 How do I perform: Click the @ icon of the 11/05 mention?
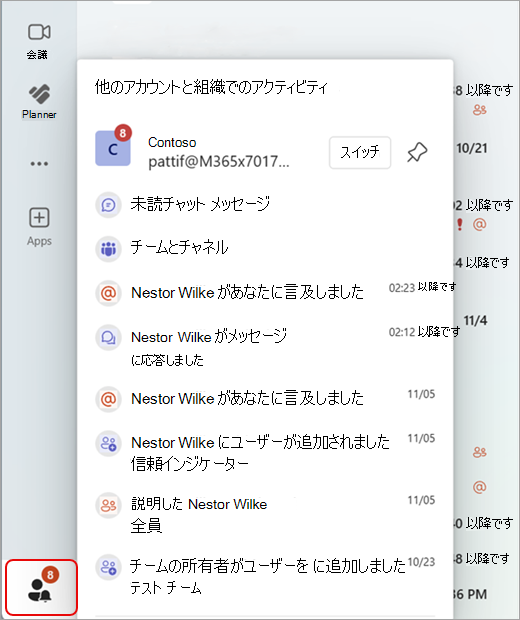point(108,399)
